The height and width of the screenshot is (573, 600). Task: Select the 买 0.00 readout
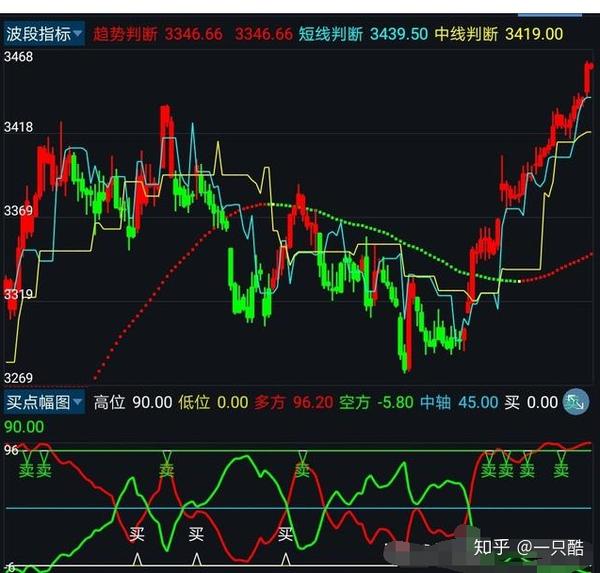531,402
